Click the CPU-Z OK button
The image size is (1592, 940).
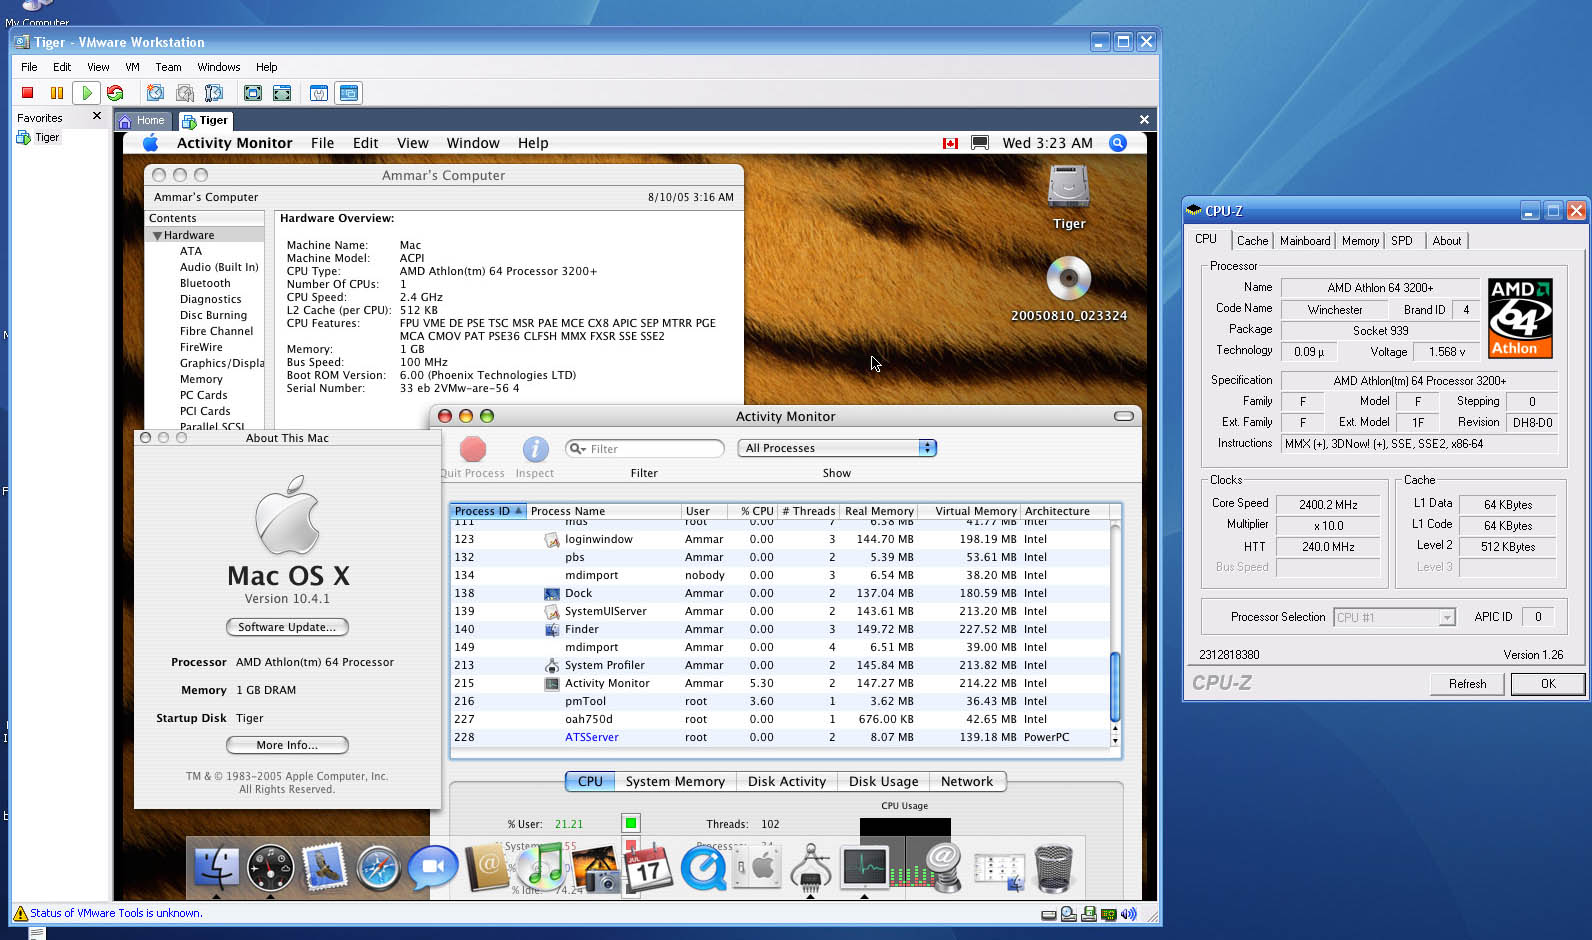point(1548,684)
